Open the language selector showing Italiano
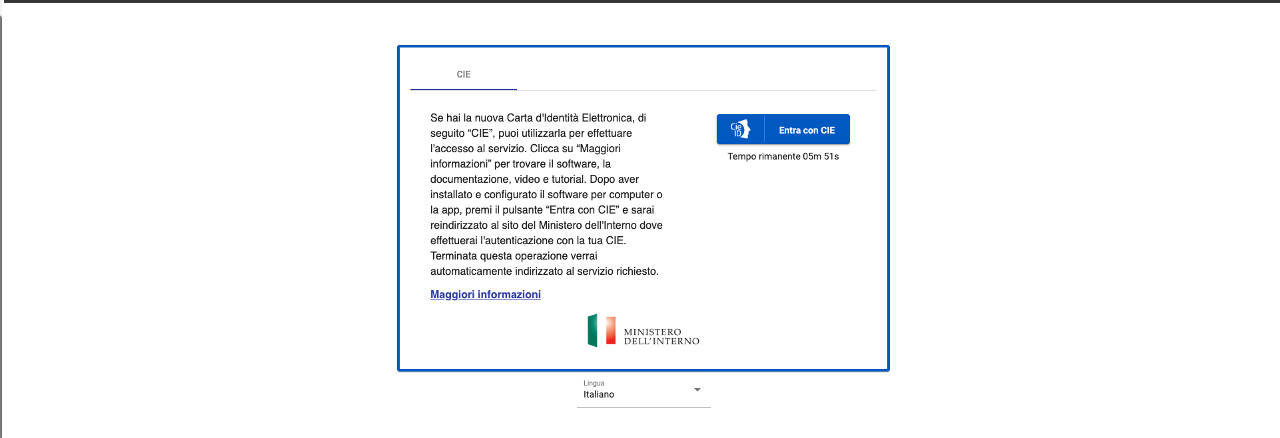The width and height of the screenshot is (1280, 438). point(642,394)
